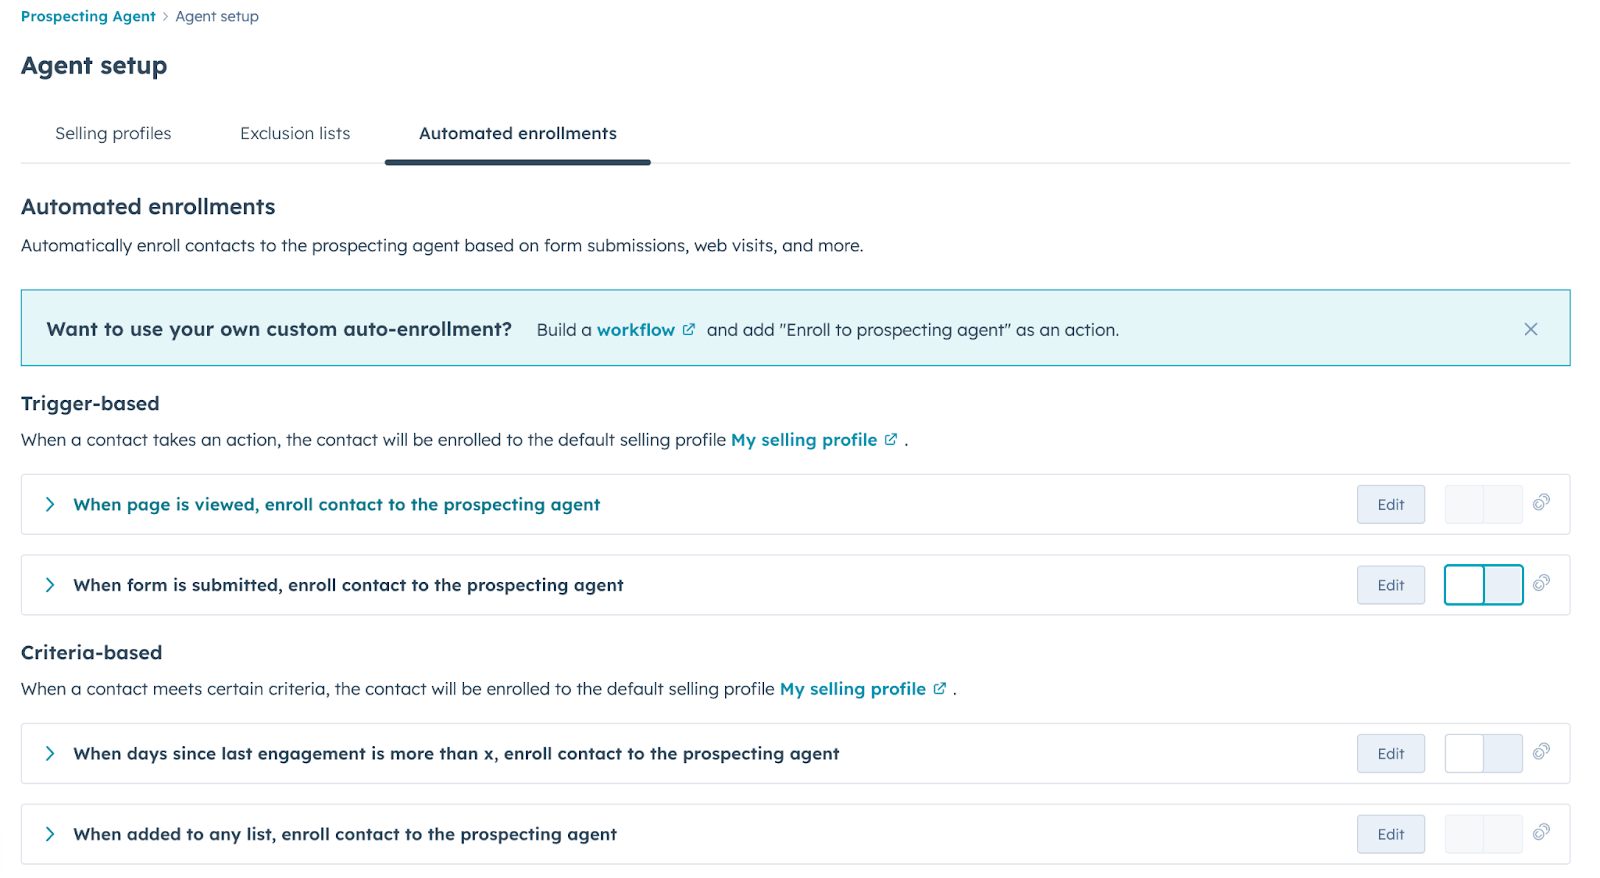Viewport: 1600px width, 878px height.
Task: Edit the page viewed enrollment rule
Action: pos(1390,504)
